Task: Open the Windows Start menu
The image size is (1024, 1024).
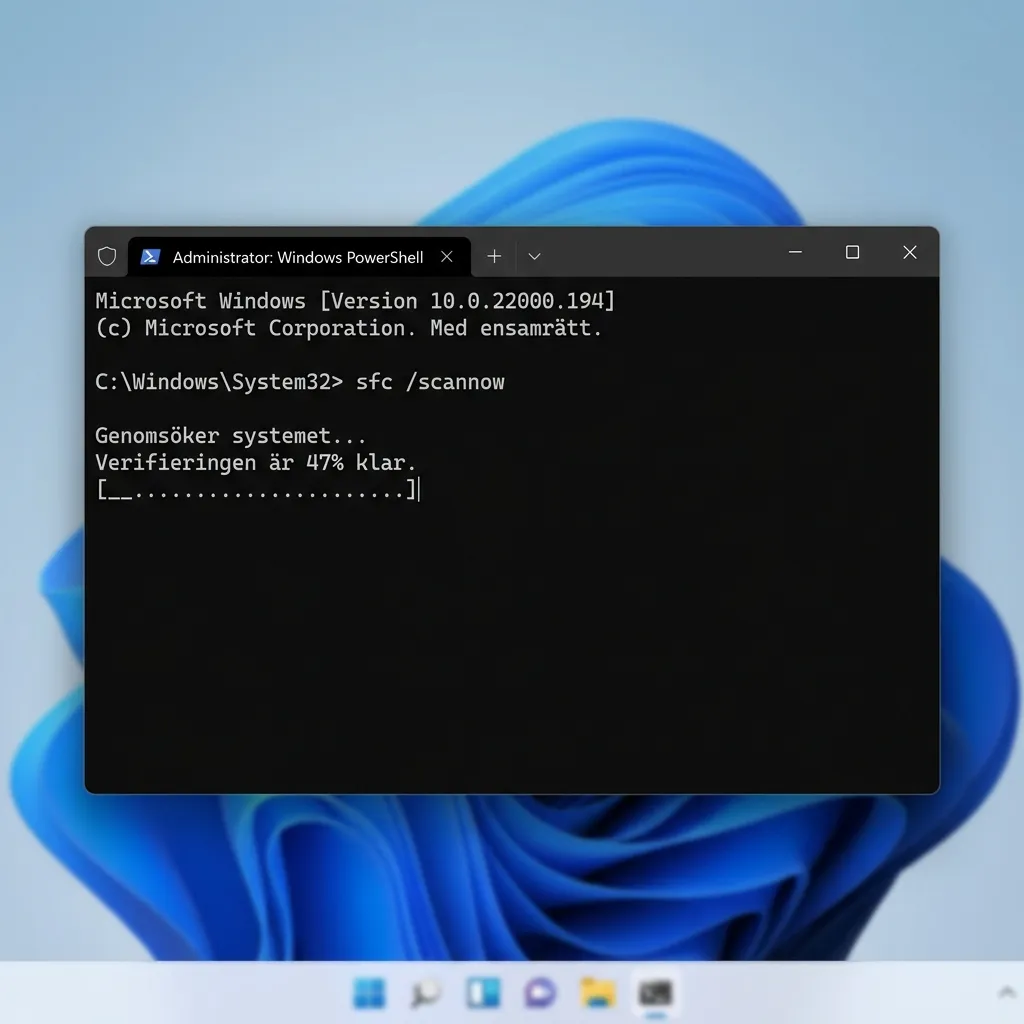Action: 370,993
